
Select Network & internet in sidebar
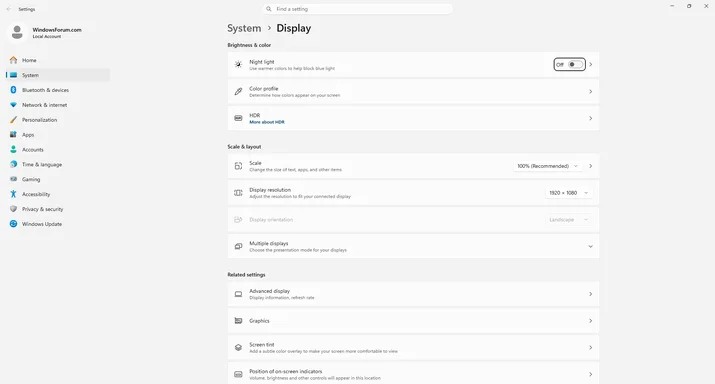pos(58,105)
